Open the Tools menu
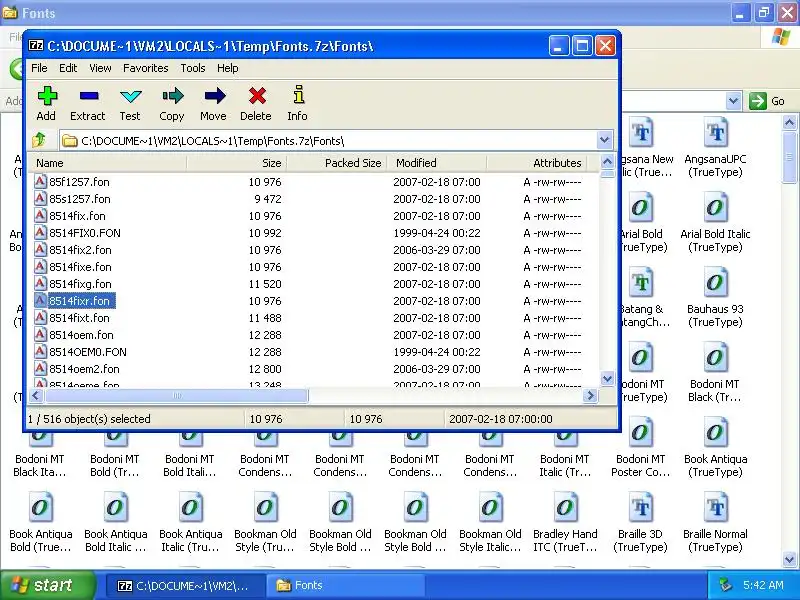The height and width of the screenshot is (600, 800). [192, 68]
